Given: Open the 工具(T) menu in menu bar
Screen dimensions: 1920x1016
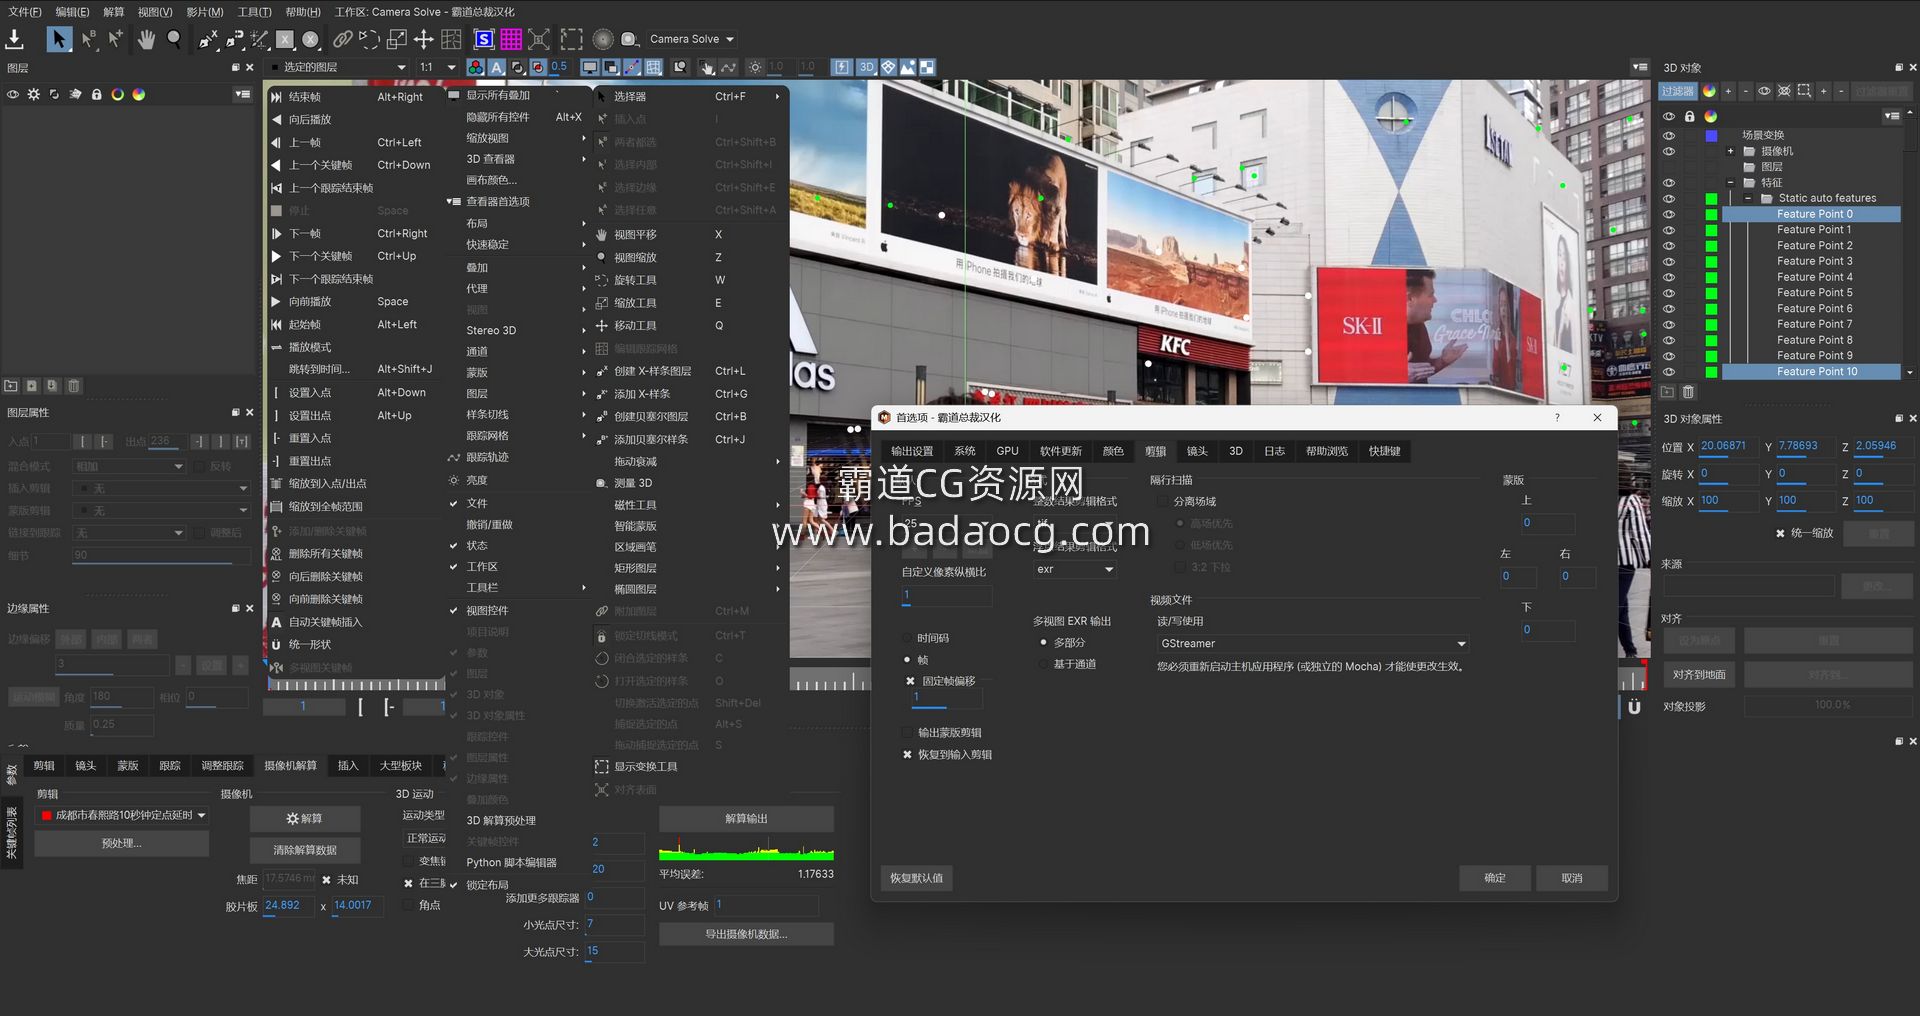Looking at the screenshot, I should click(x=254, y=12).
